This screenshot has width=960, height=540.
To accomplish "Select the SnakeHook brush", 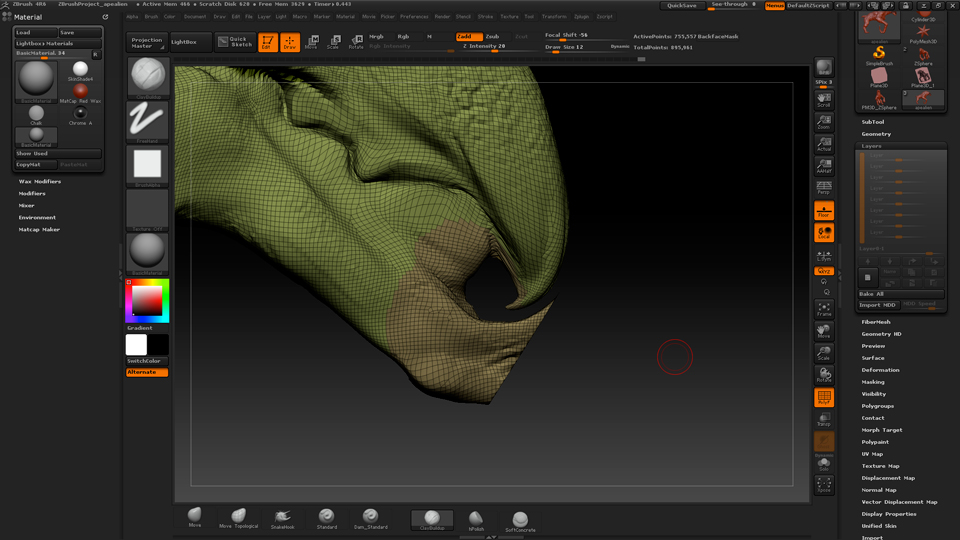I will point(283,519).
